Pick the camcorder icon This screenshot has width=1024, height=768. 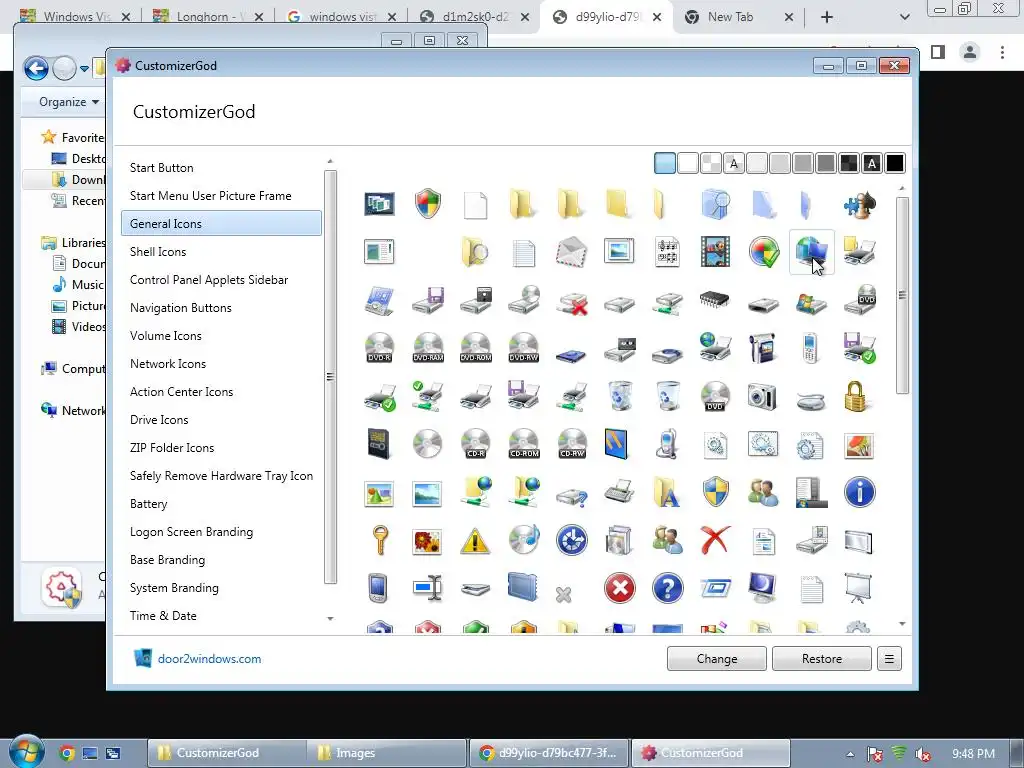coord(763,348)
